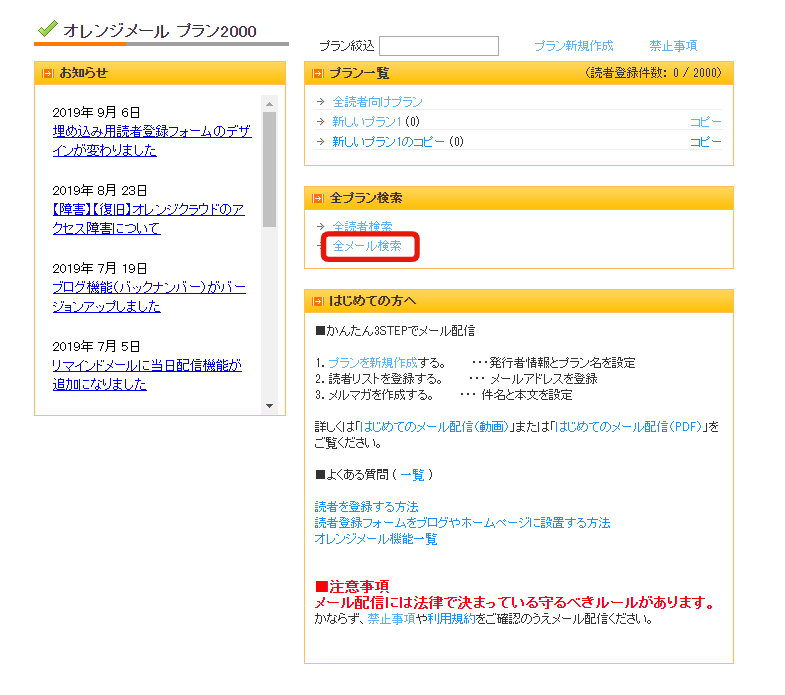The image size is (785, 695).
Task: Click the 全プラン検索 panel header icon
Action: 317,198
